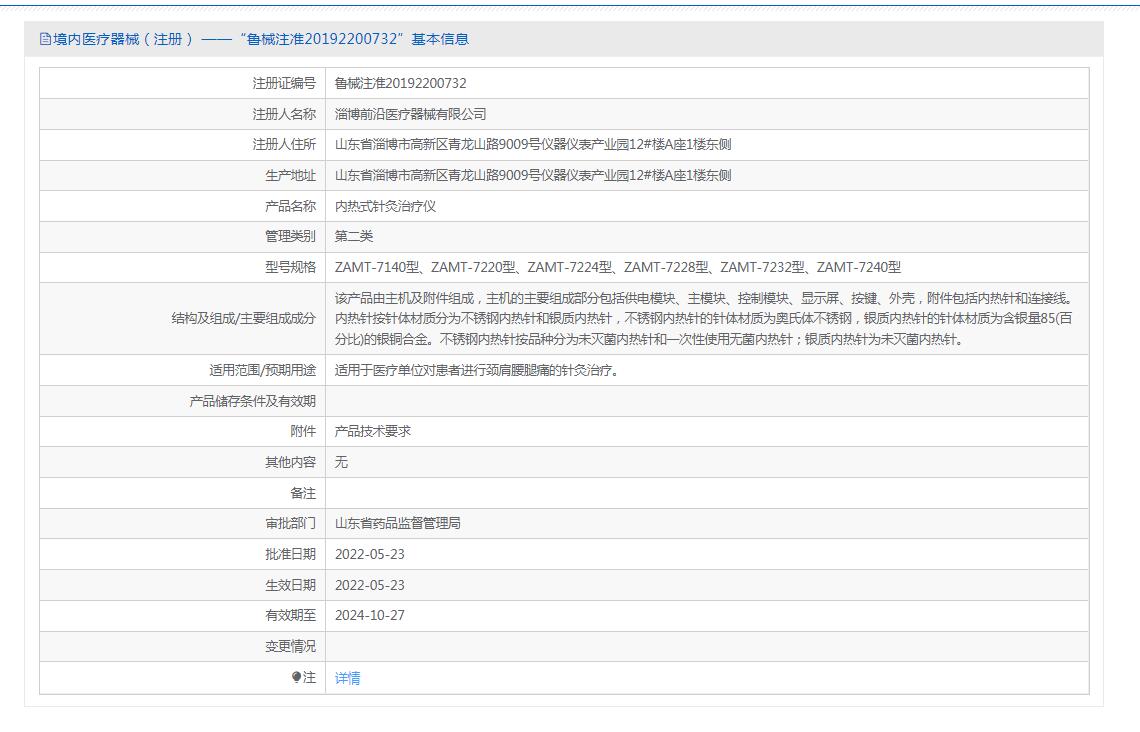
Task: Select the approval authority 山东省药品监督管理局
Action: point(398,523)
